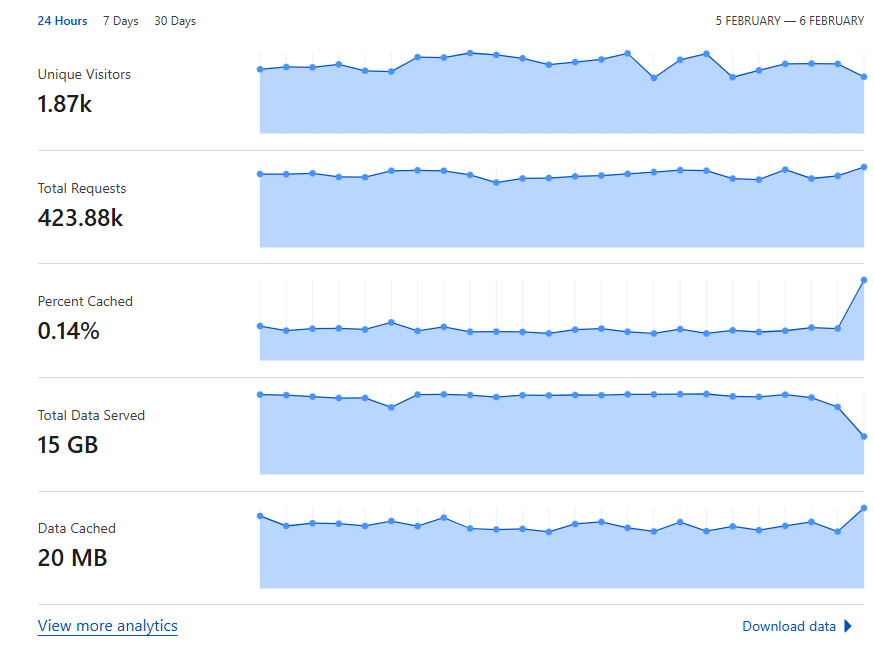Click the Download data link

[789, 626]
